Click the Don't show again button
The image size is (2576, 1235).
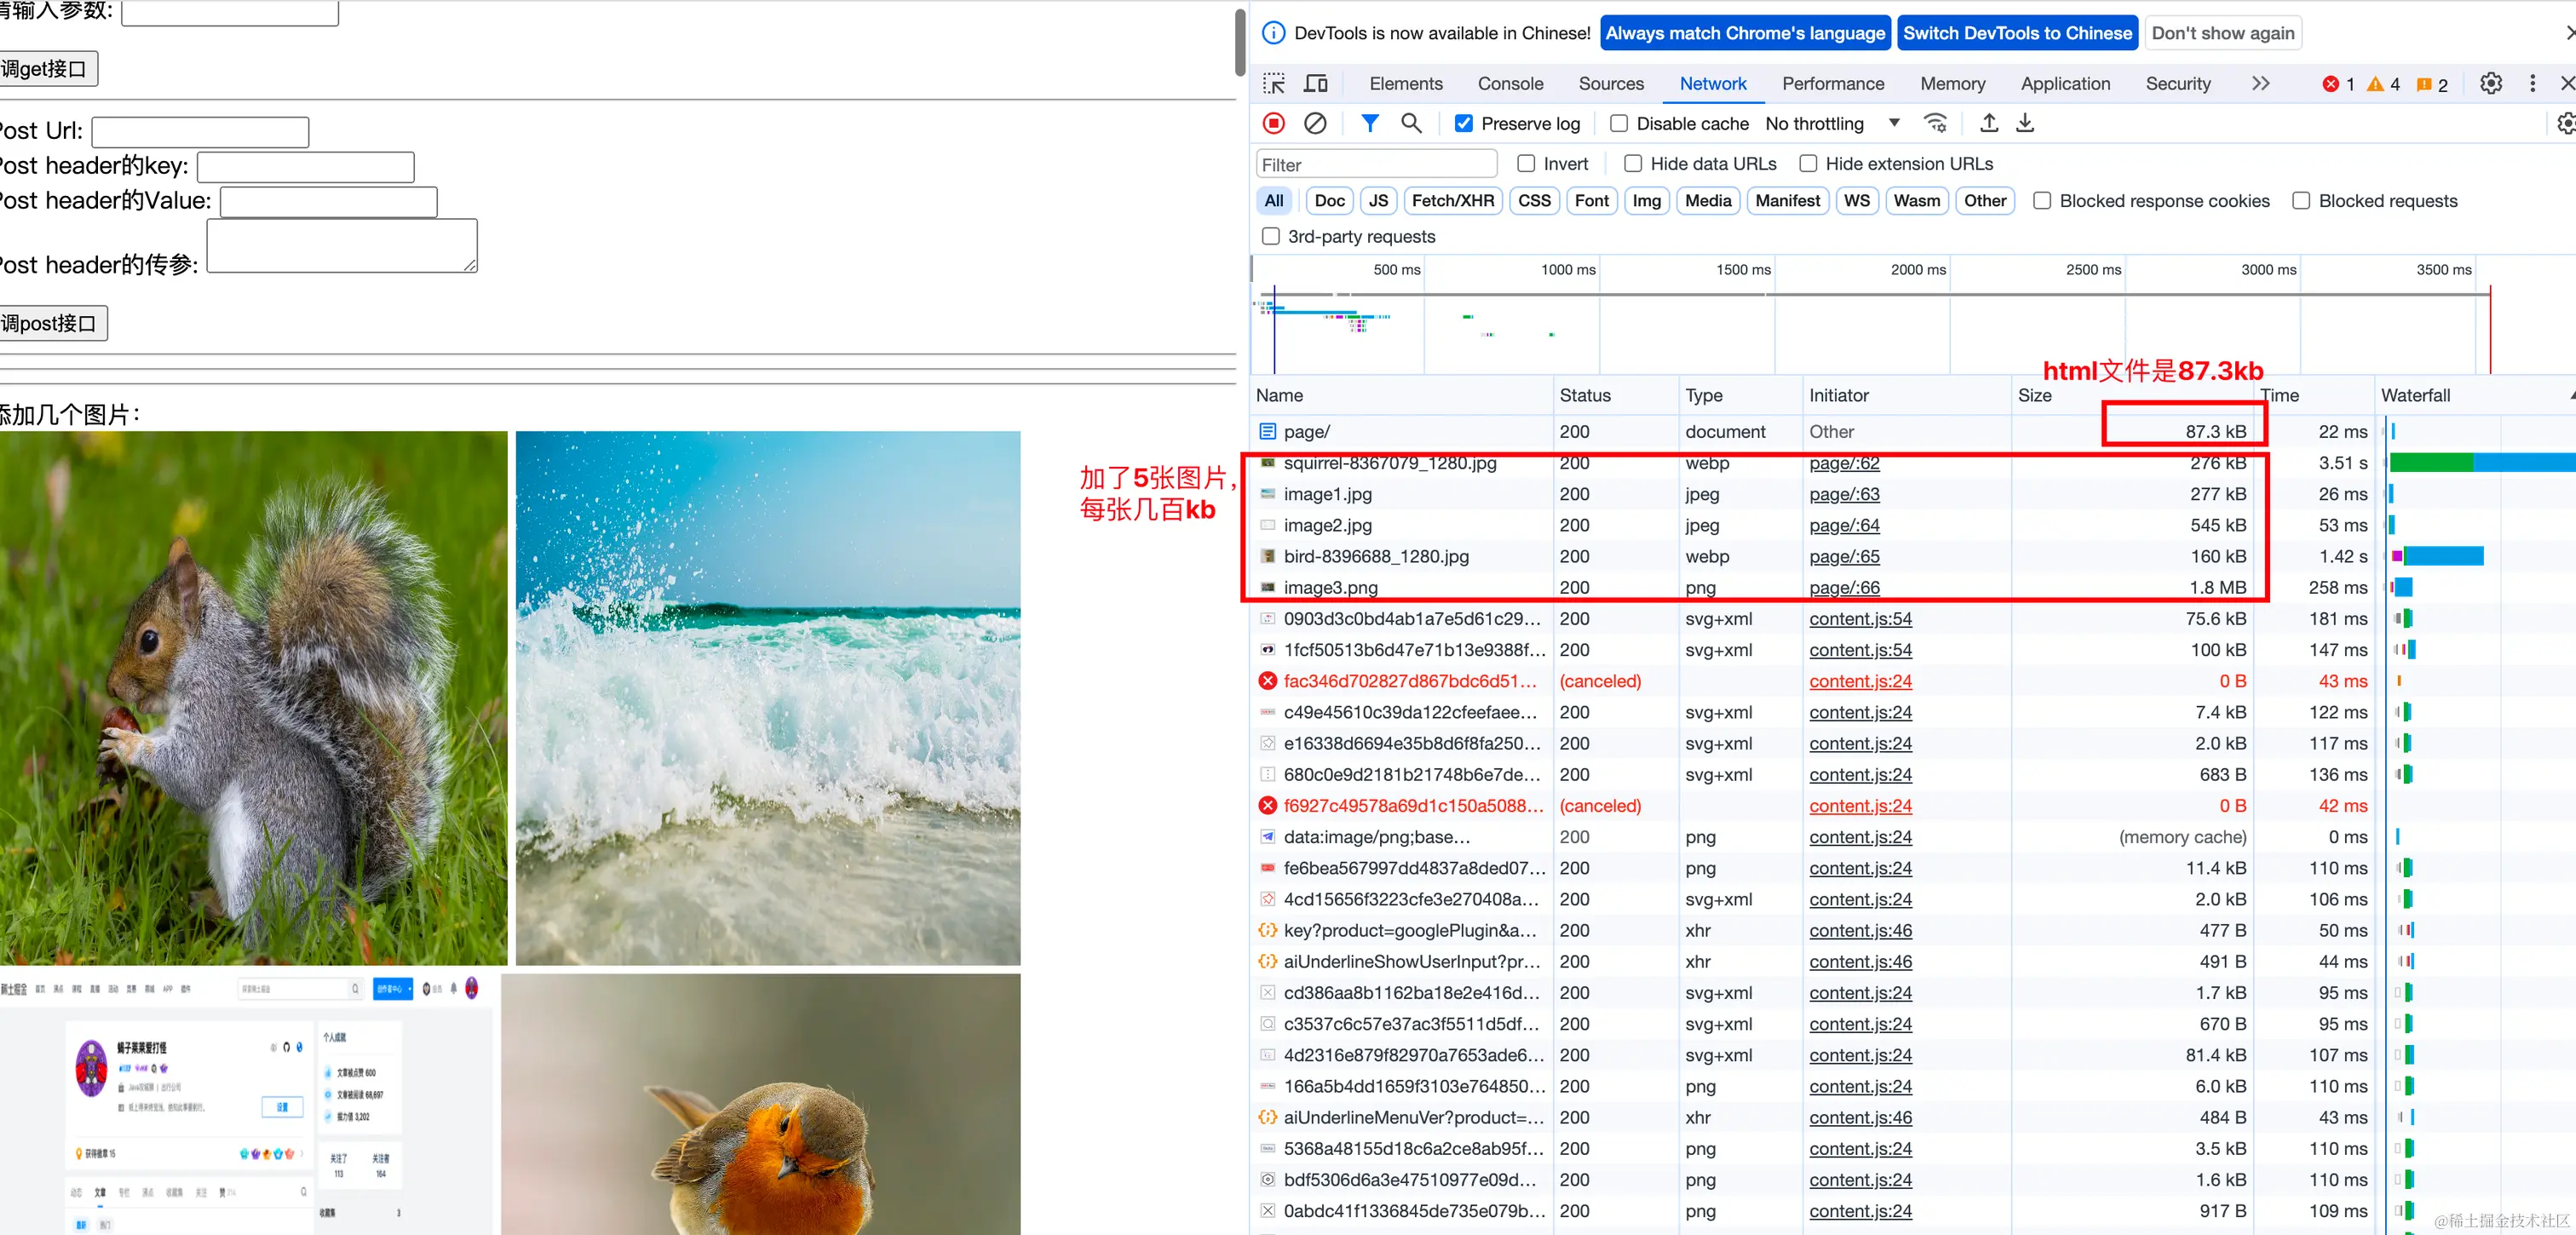(2222, 33)
